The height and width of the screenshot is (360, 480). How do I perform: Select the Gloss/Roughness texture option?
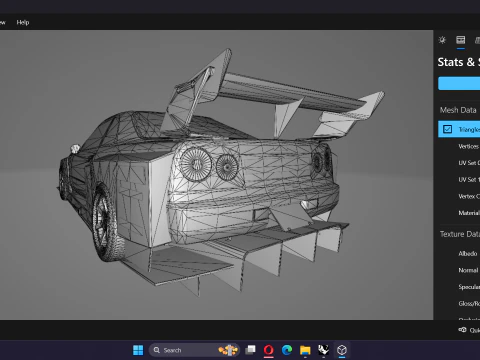(469, 304)
